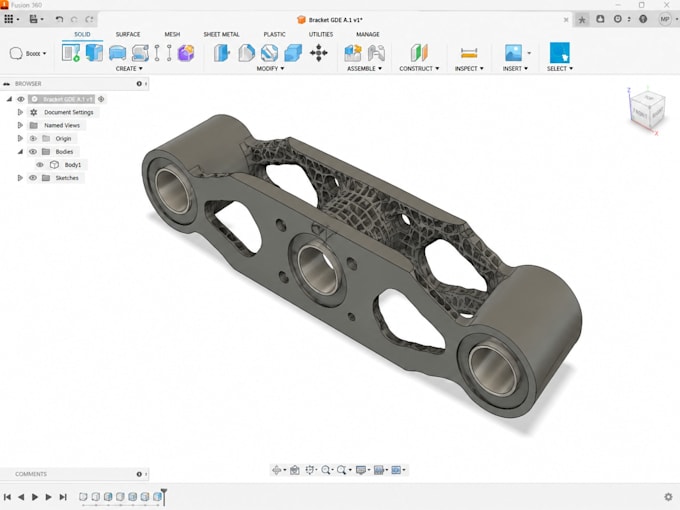Image resolution: width=680 pixels, height=510 pixels.
Task: Open the CREATE dropdown menu
Action: [129, 69]
